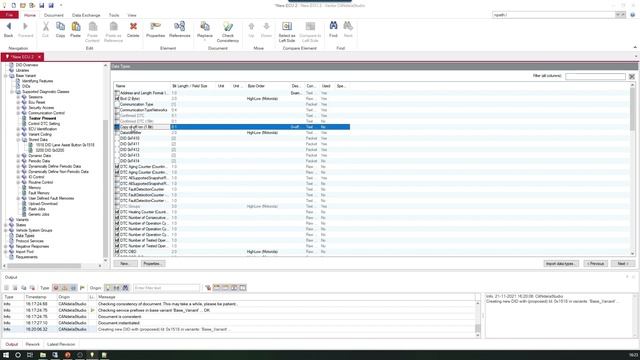Select 1518 DID Lane Assist Button tree item
This screenshot has width=640, height=360.
(65, 145)
